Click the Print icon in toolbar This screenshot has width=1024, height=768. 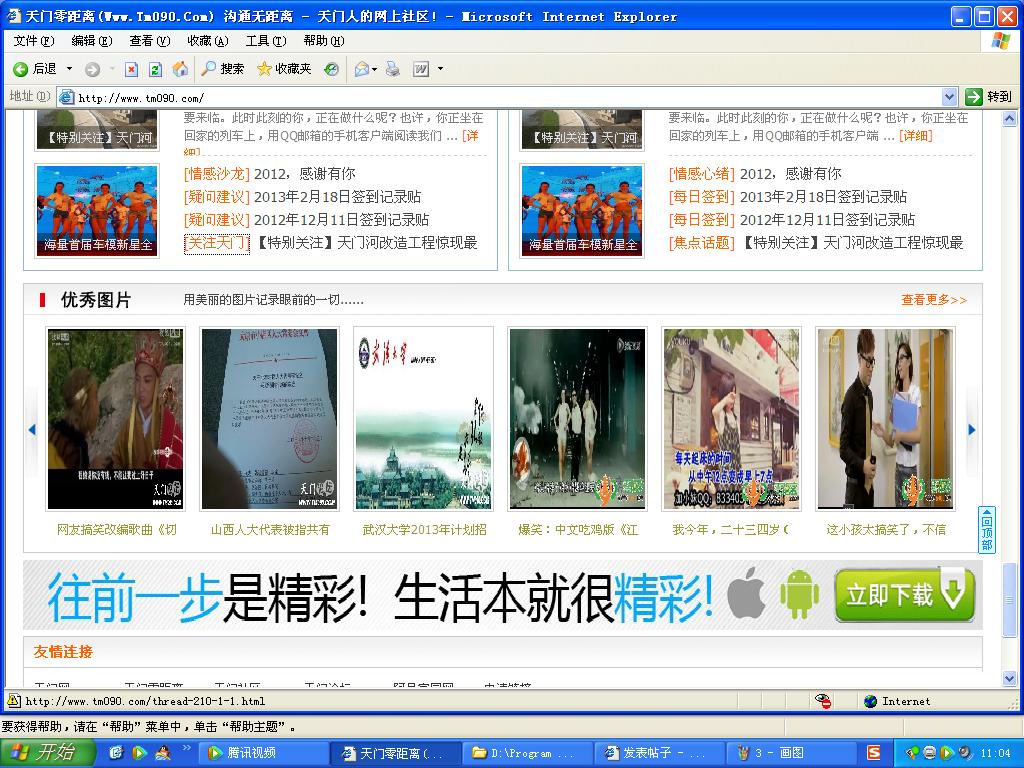pyautogui.click(x=393, y=69)
